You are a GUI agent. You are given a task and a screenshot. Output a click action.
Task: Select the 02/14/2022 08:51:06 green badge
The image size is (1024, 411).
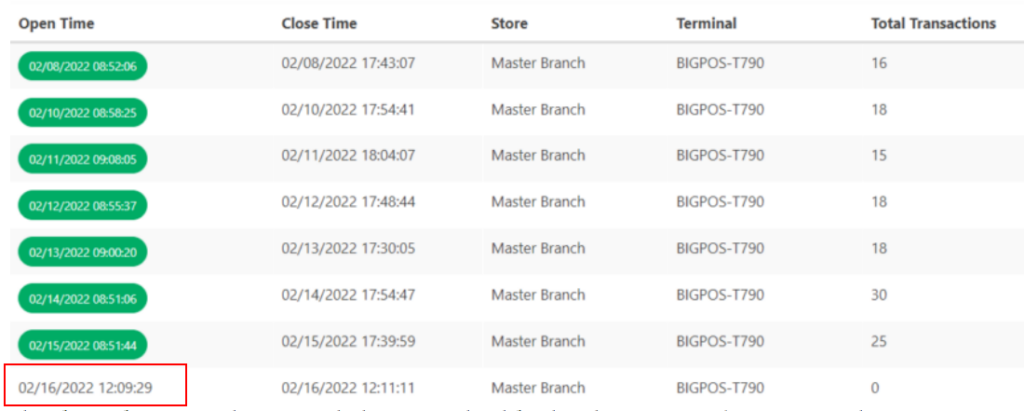click(x=83, y=297)
